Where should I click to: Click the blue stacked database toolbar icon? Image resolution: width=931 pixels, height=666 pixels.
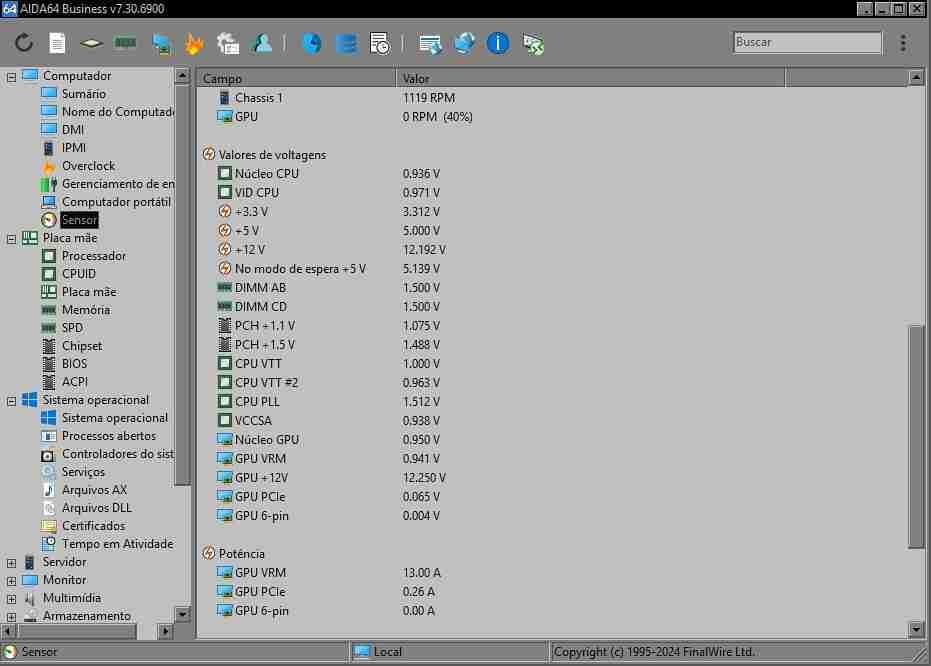346,43
